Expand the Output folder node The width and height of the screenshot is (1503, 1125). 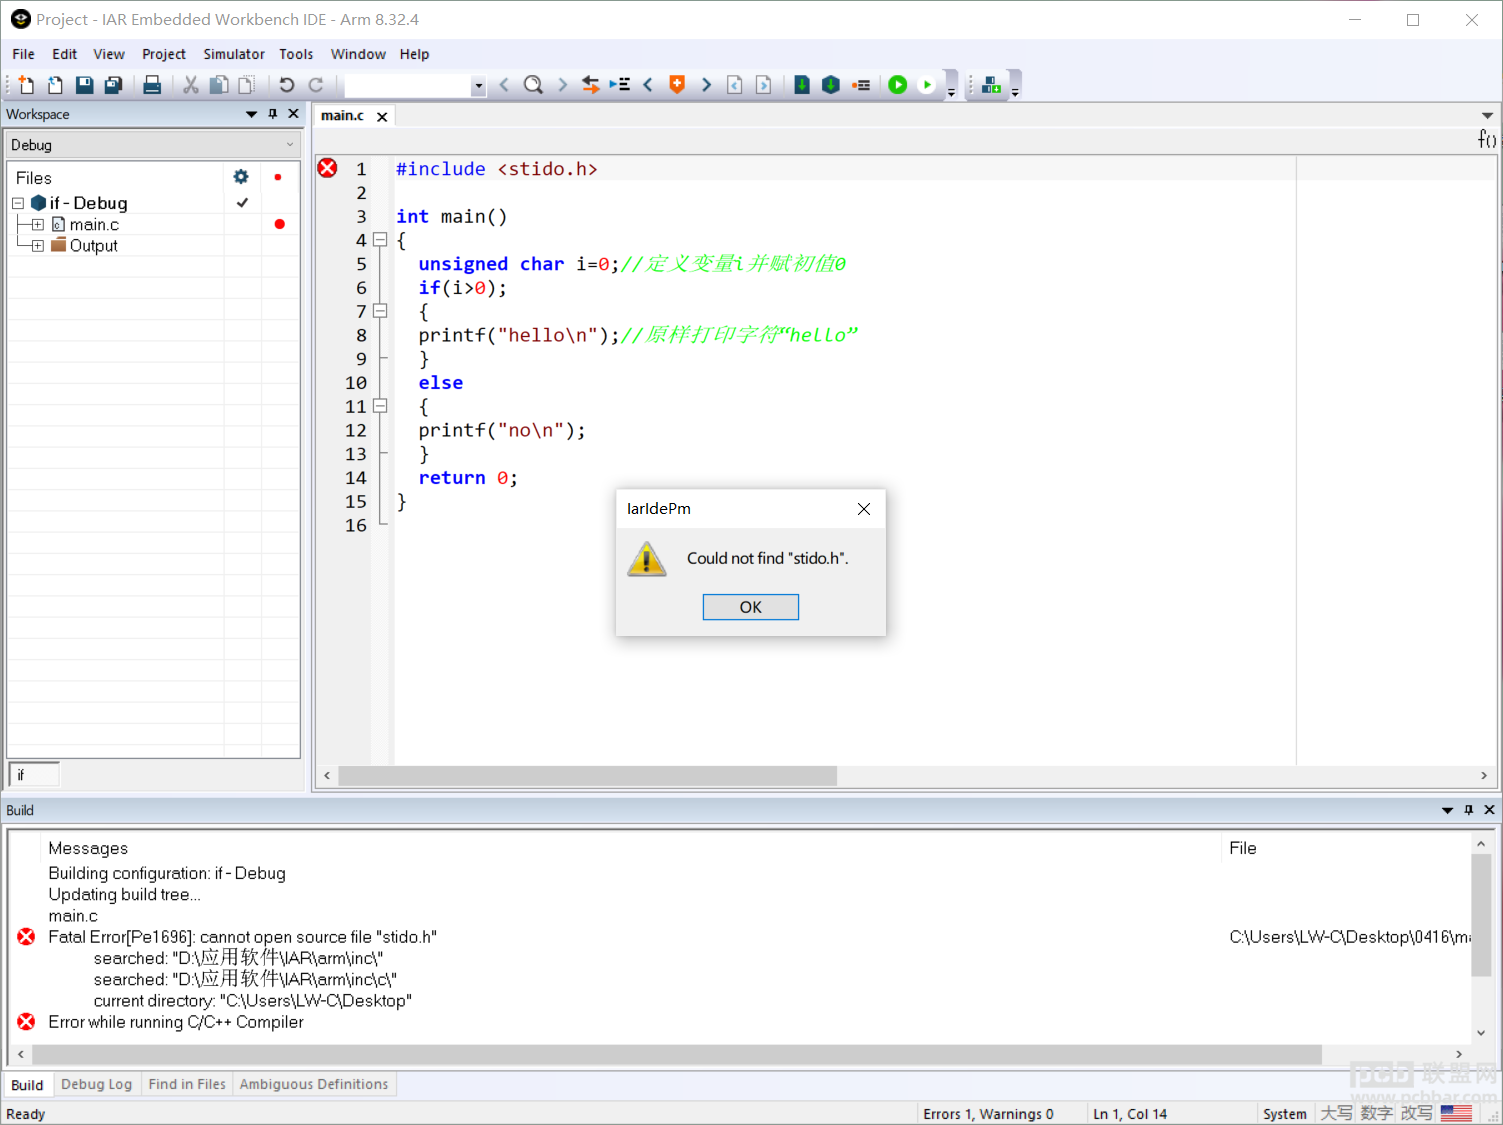38,245
